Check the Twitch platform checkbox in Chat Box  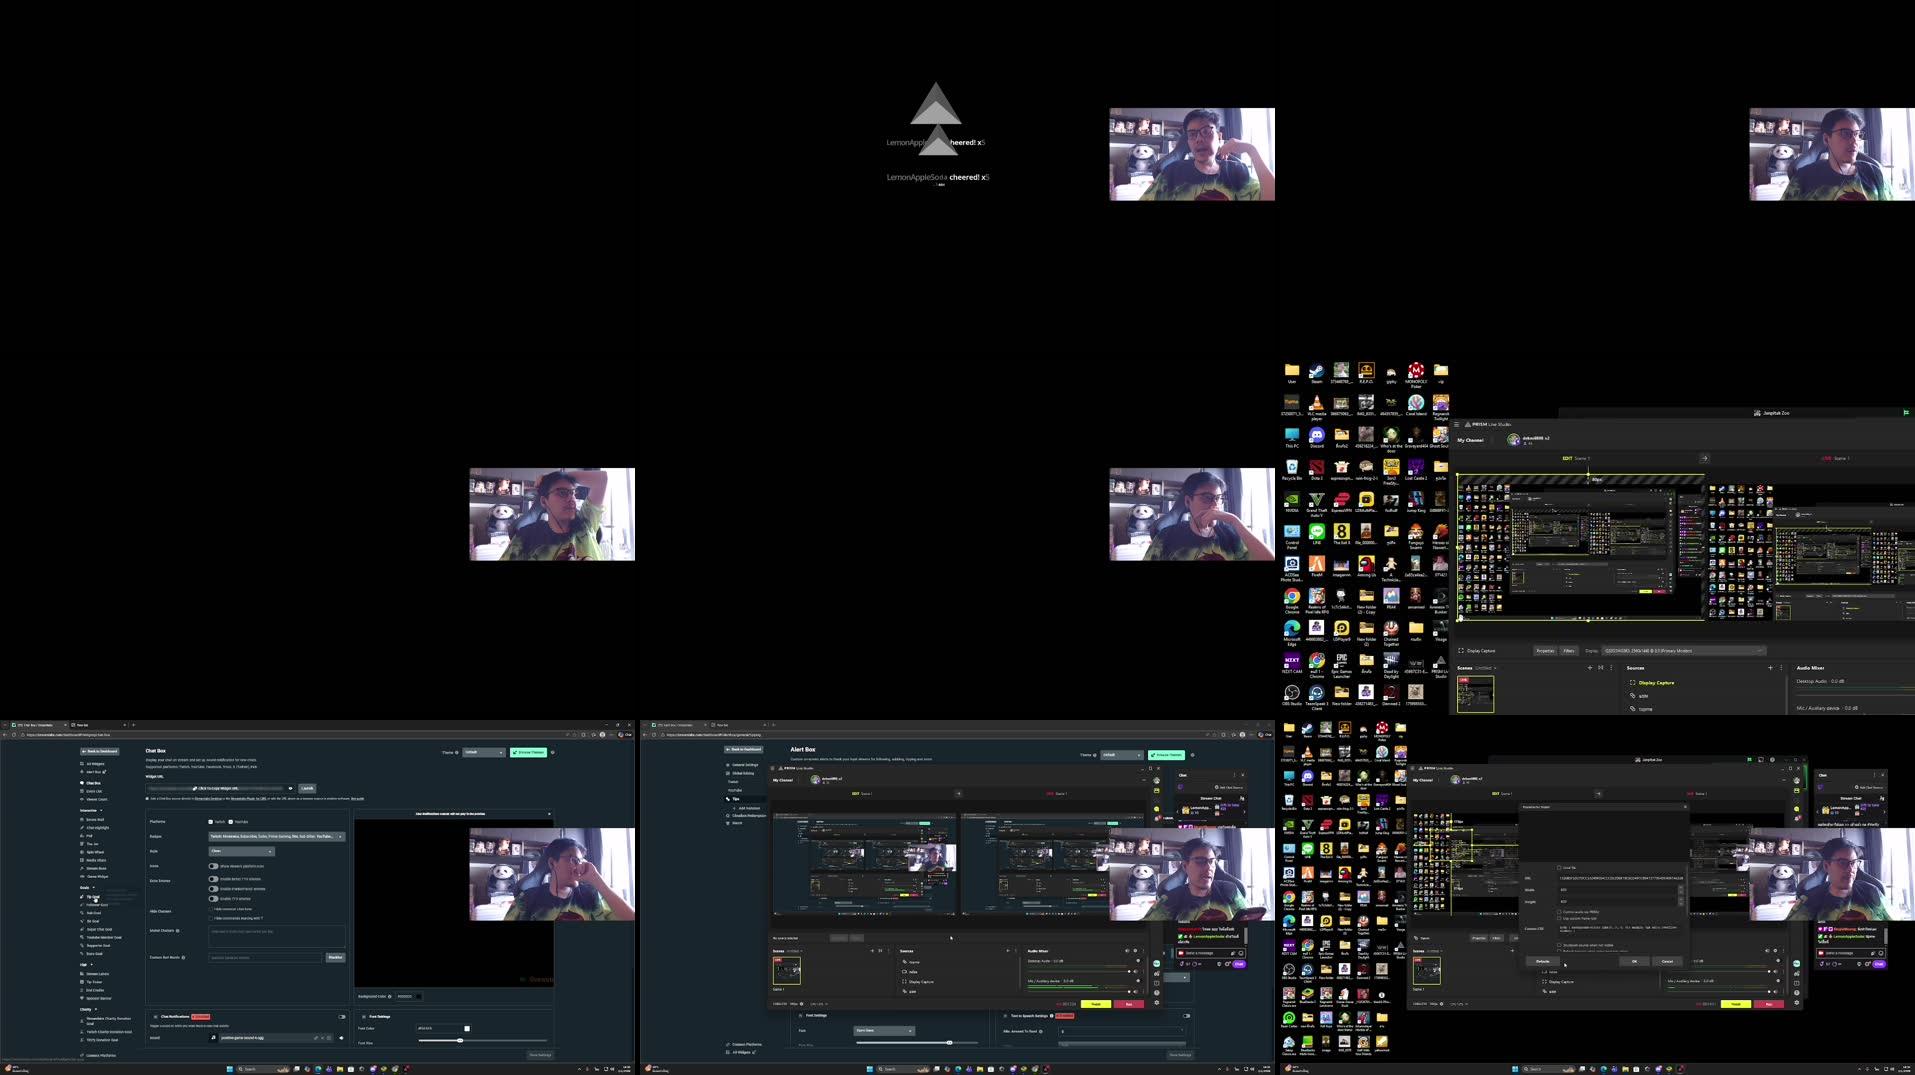tap(210, 822)
